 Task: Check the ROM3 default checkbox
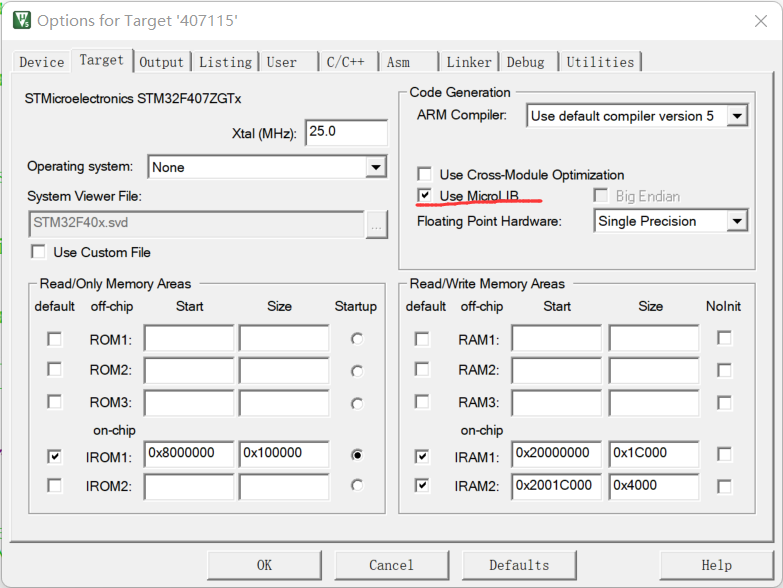pos(54,402)
